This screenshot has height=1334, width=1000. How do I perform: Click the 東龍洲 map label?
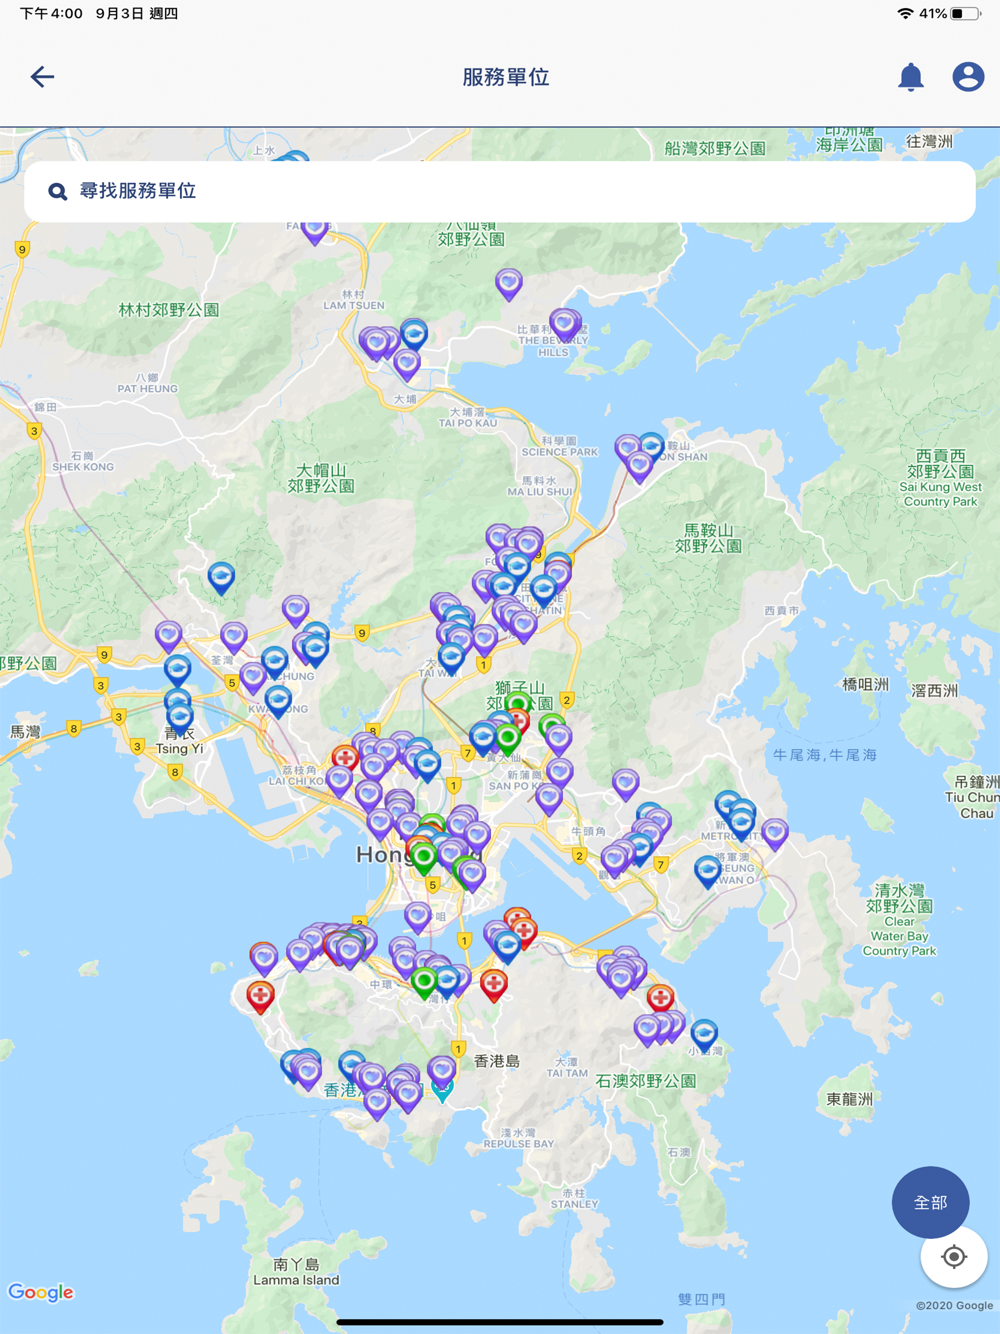point(850,1099)
